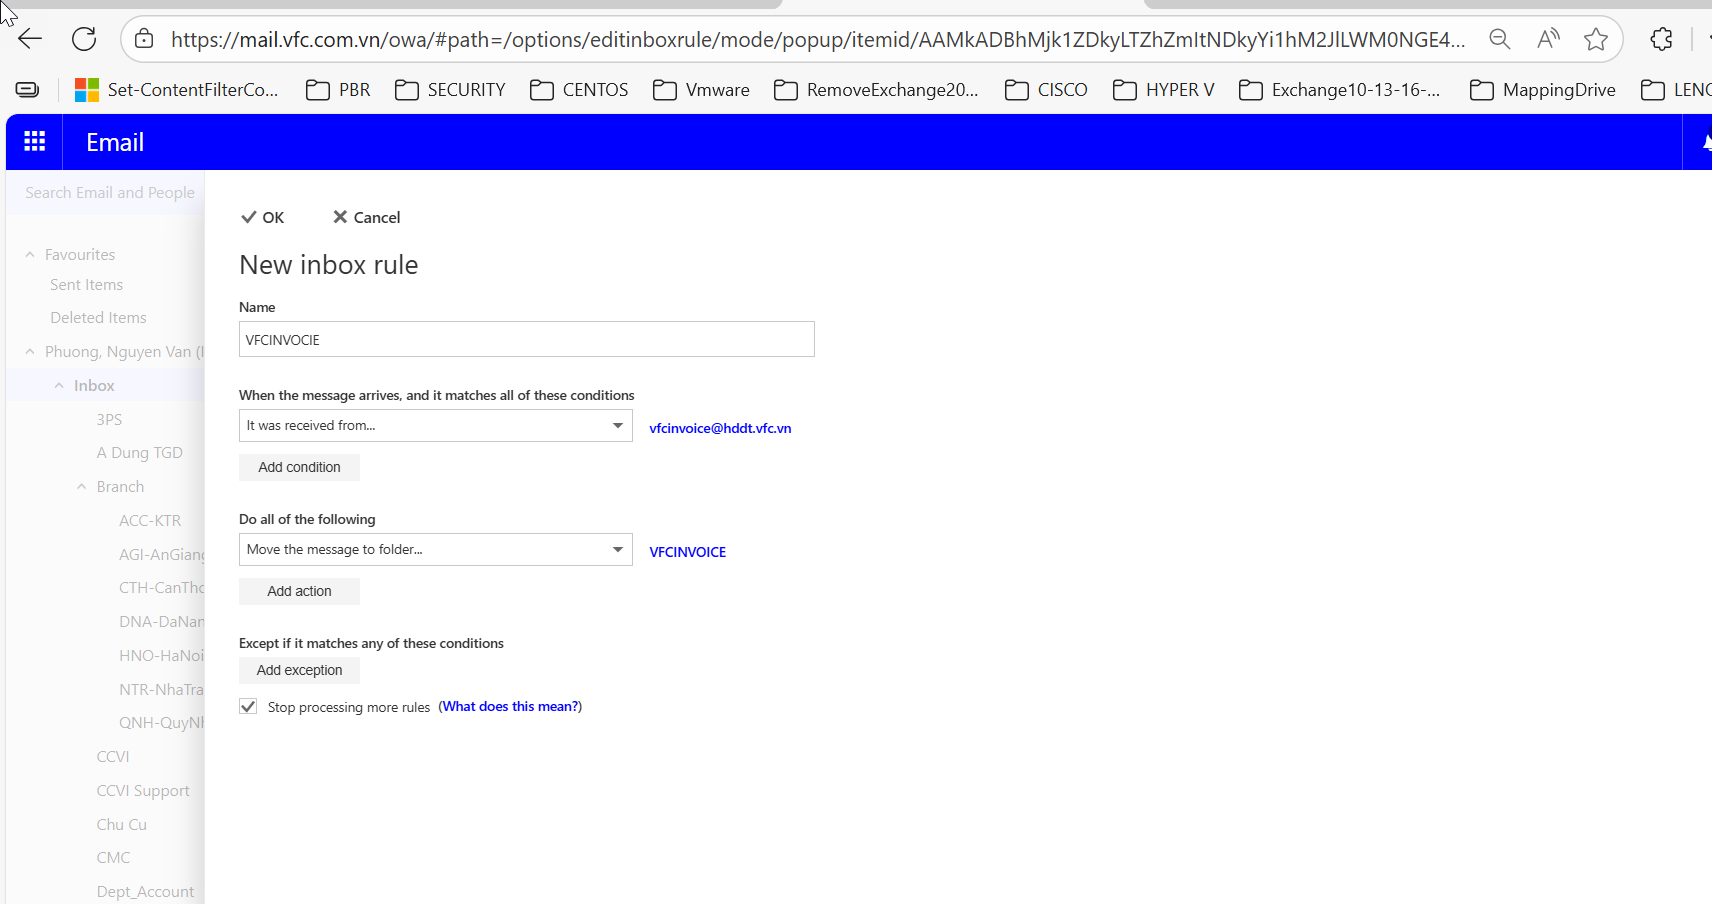This screenshot has height=904, width=1712.
Task: Click OK to save the rule
Action: tap(263, 218)
